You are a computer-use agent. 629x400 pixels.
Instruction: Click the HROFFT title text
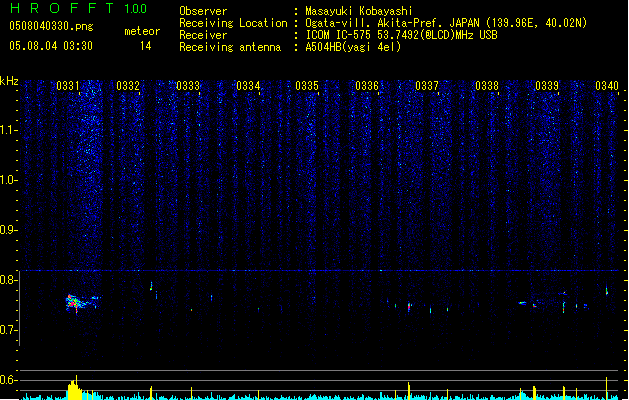tap(62, 8)
